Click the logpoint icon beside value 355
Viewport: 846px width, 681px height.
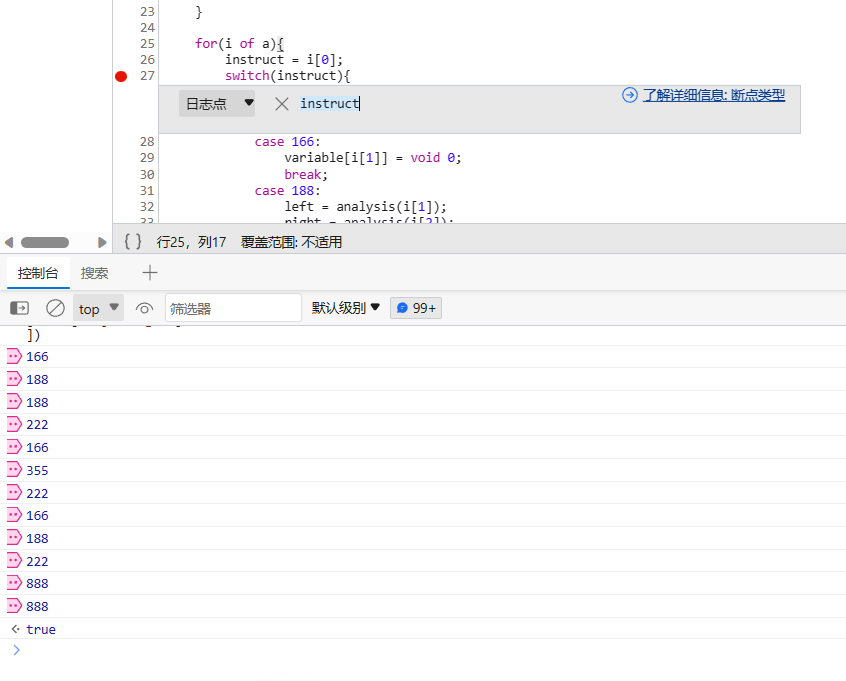pyautogui.click(x=14, y=470)
